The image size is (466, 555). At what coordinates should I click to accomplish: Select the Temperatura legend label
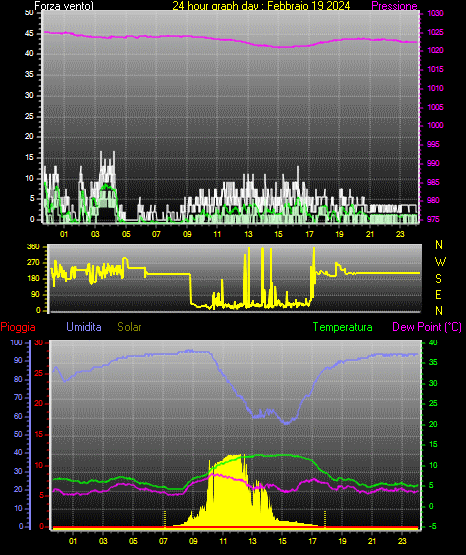343,327
